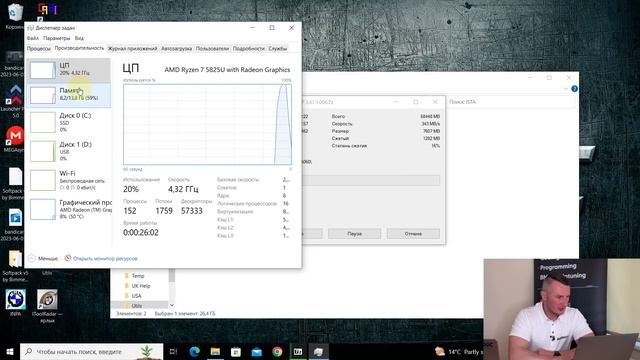Switch to the Подробности tab
The image size is (640, 360).
click(249, 49)
